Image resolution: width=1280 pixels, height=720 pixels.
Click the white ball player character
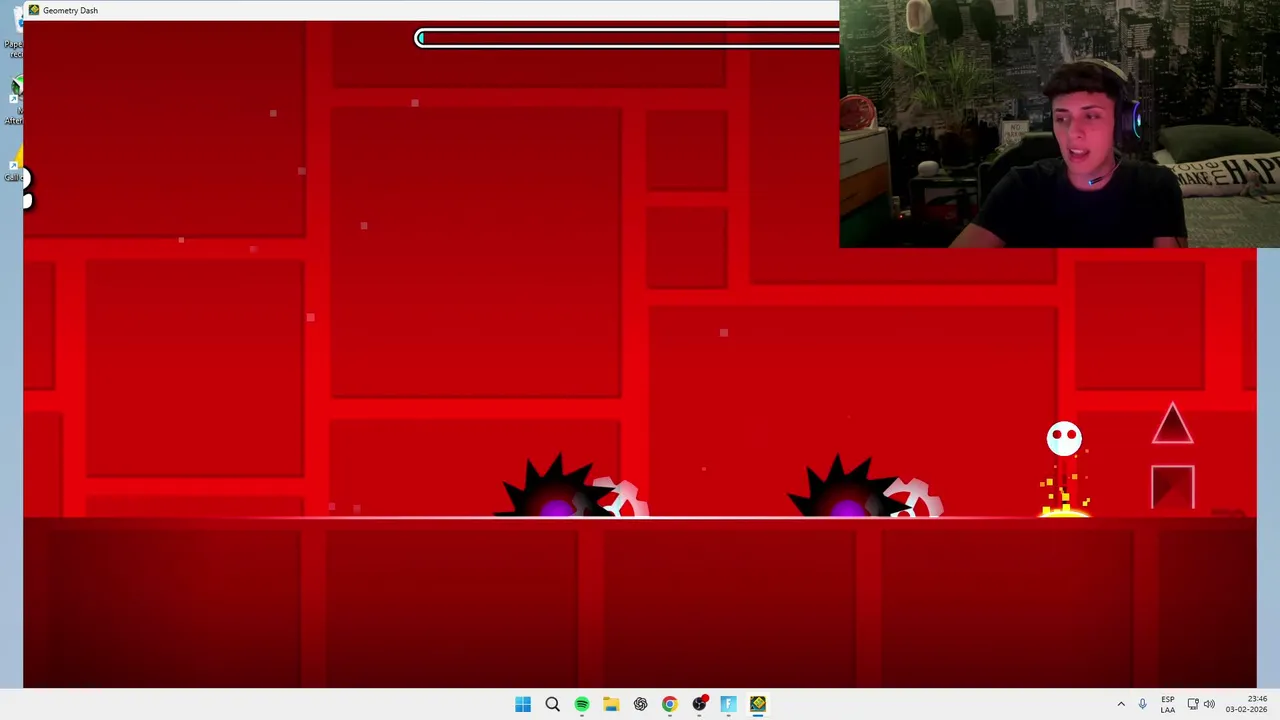1064,438
